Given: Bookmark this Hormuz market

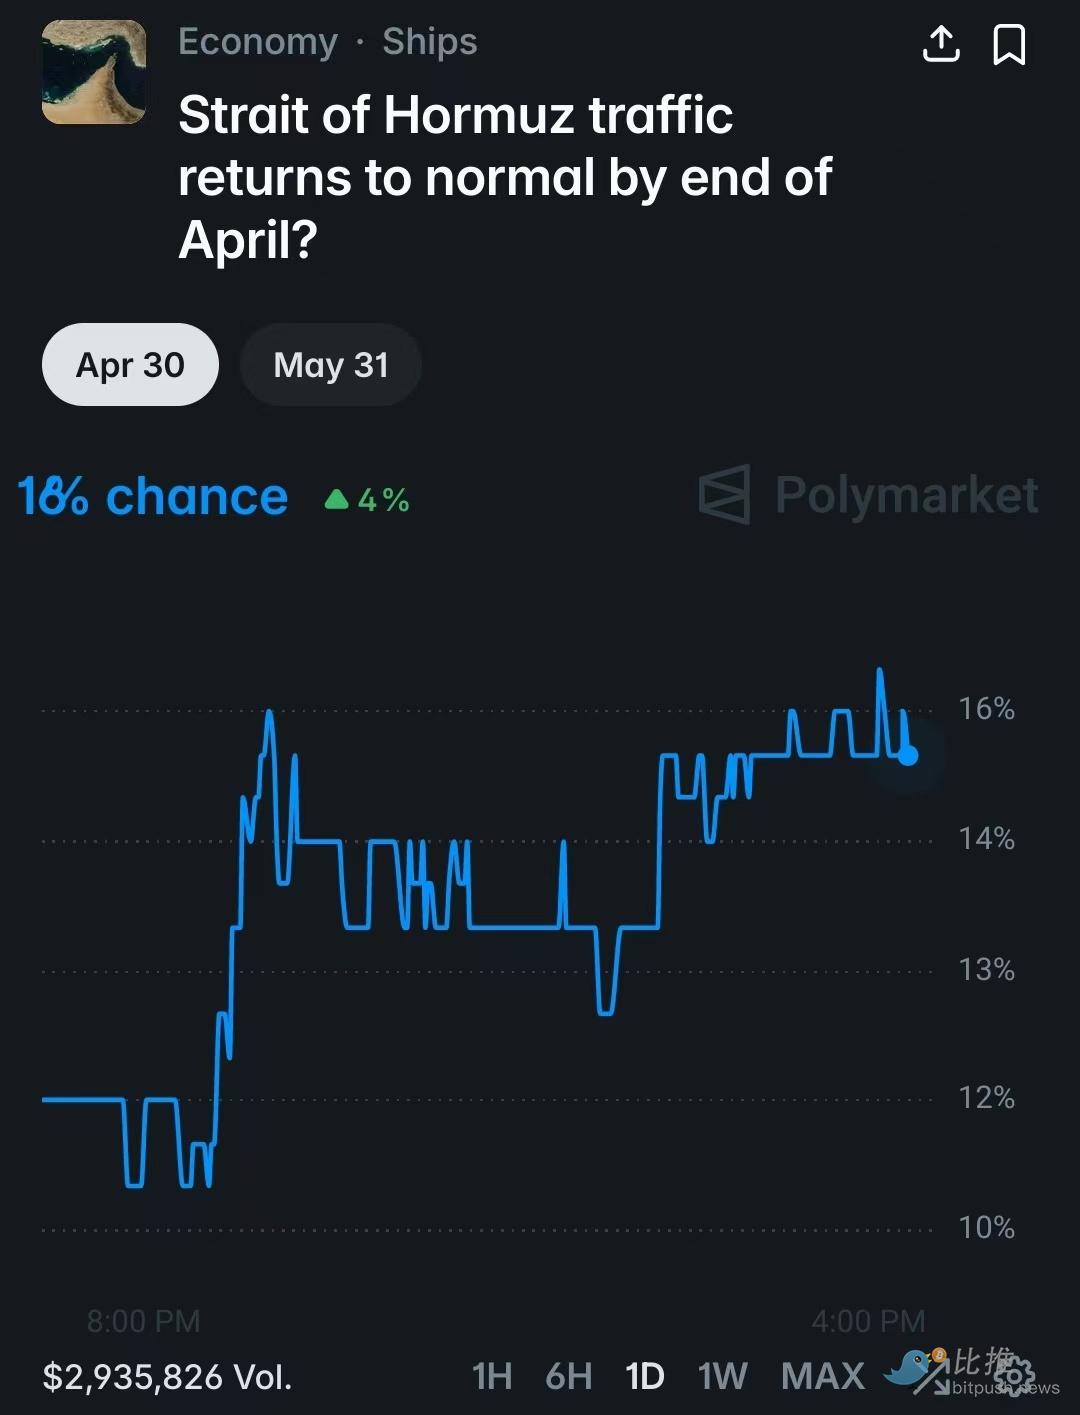Looking at the screenshot, I should (1008, 45).
